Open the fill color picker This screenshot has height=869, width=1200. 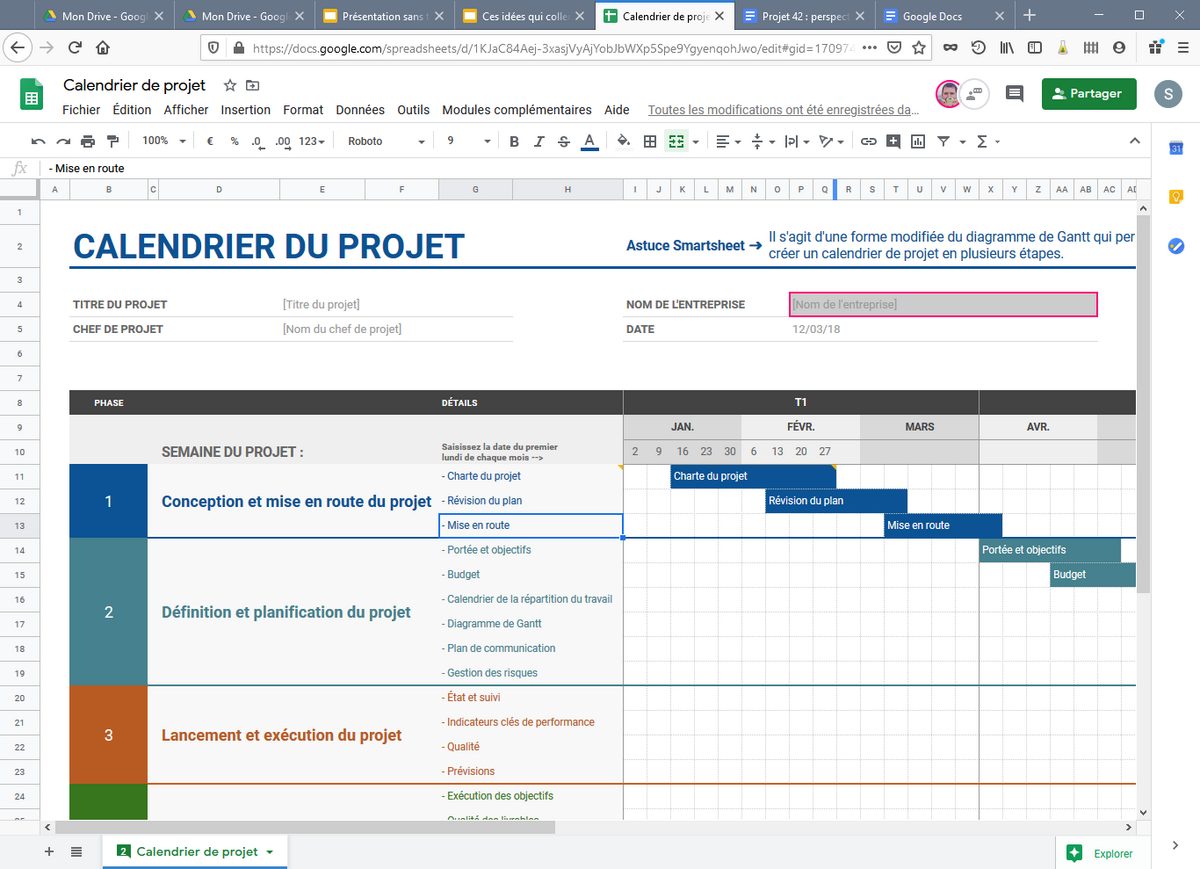pyautogui.click(x=624, y=141)
